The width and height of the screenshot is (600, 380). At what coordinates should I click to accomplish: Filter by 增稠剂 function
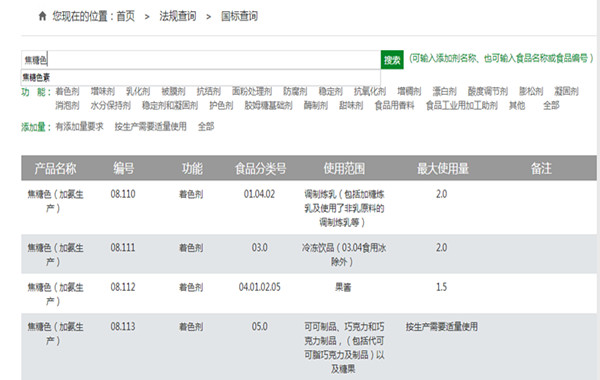[409, 91]
